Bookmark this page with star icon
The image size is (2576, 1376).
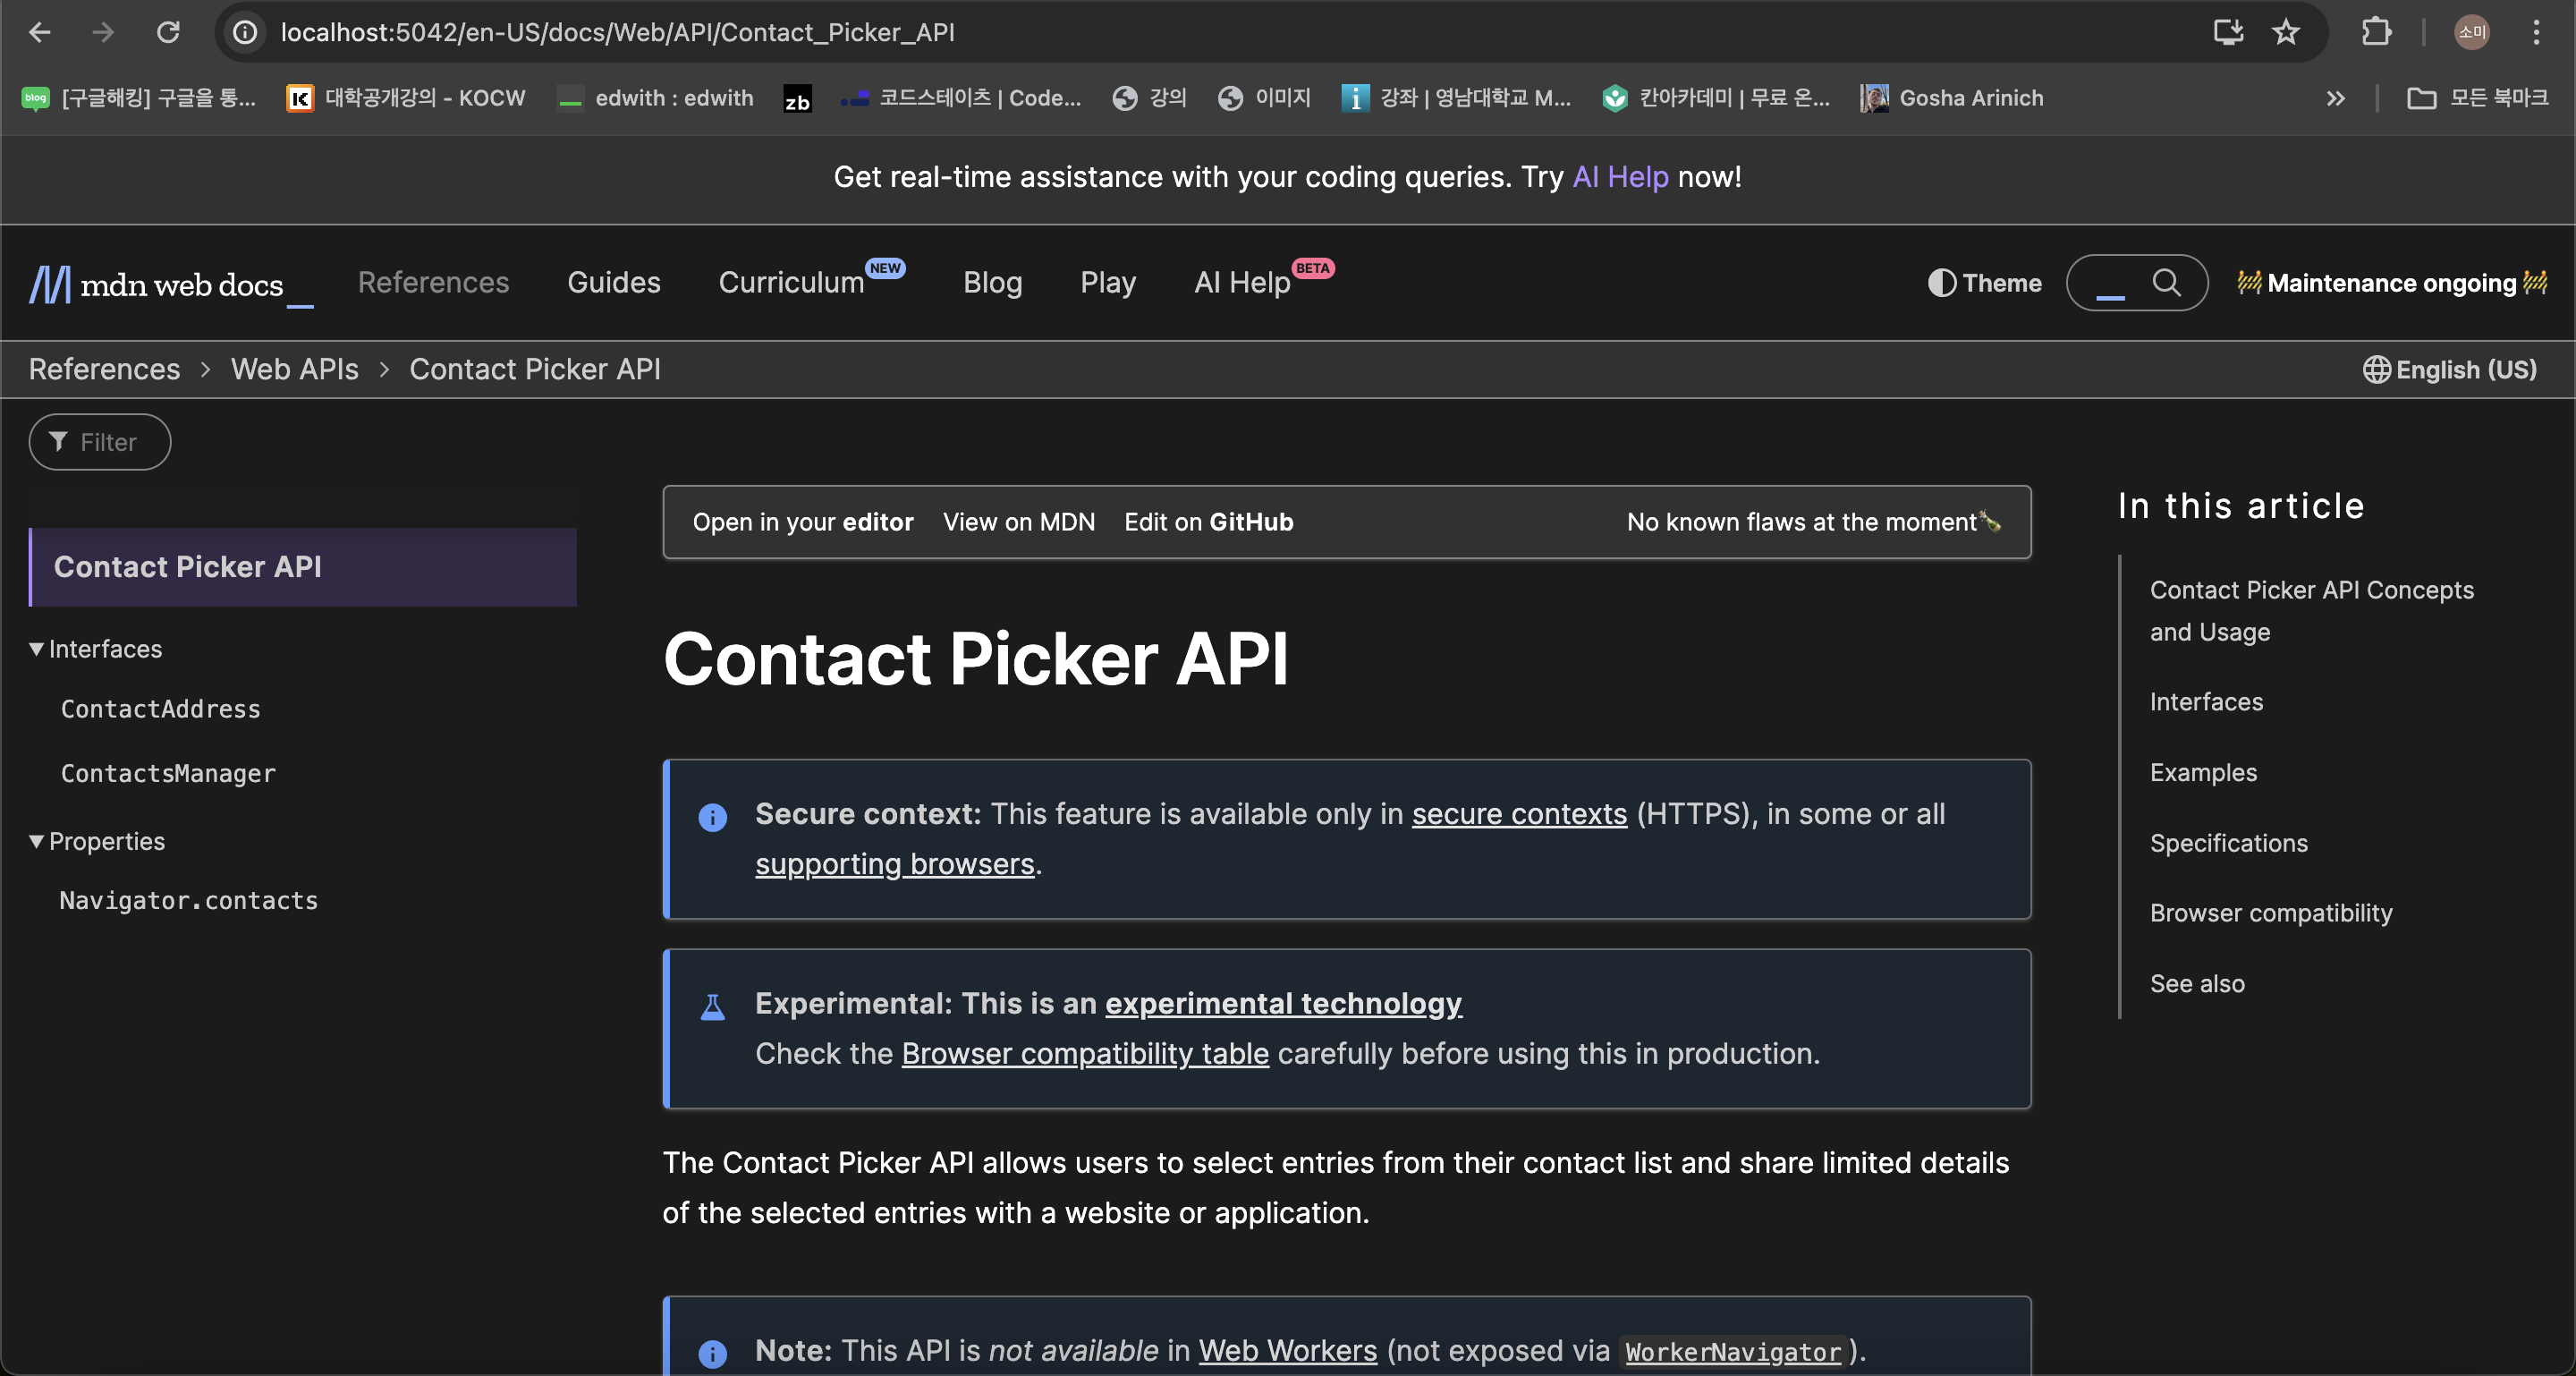tap(2286, 33)
